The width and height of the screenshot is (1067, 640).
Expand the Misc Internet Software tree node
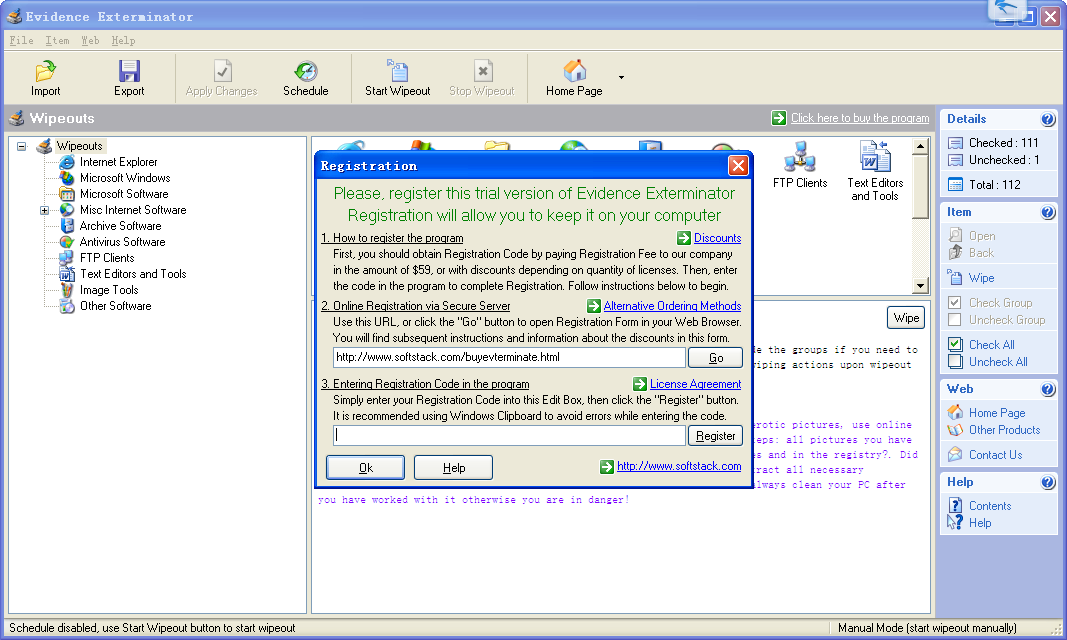point(45,210)
